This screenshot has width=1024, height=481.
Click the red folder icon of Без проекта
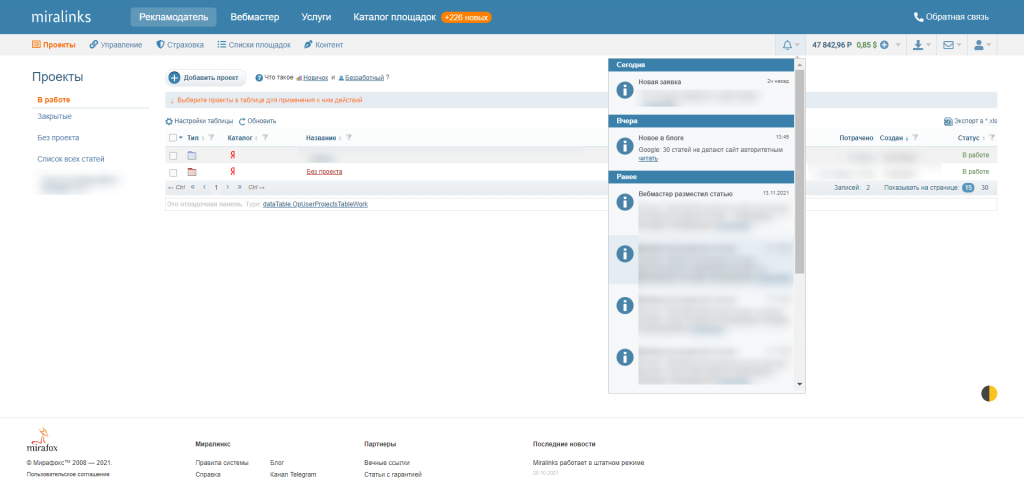(x=192, y=172)
